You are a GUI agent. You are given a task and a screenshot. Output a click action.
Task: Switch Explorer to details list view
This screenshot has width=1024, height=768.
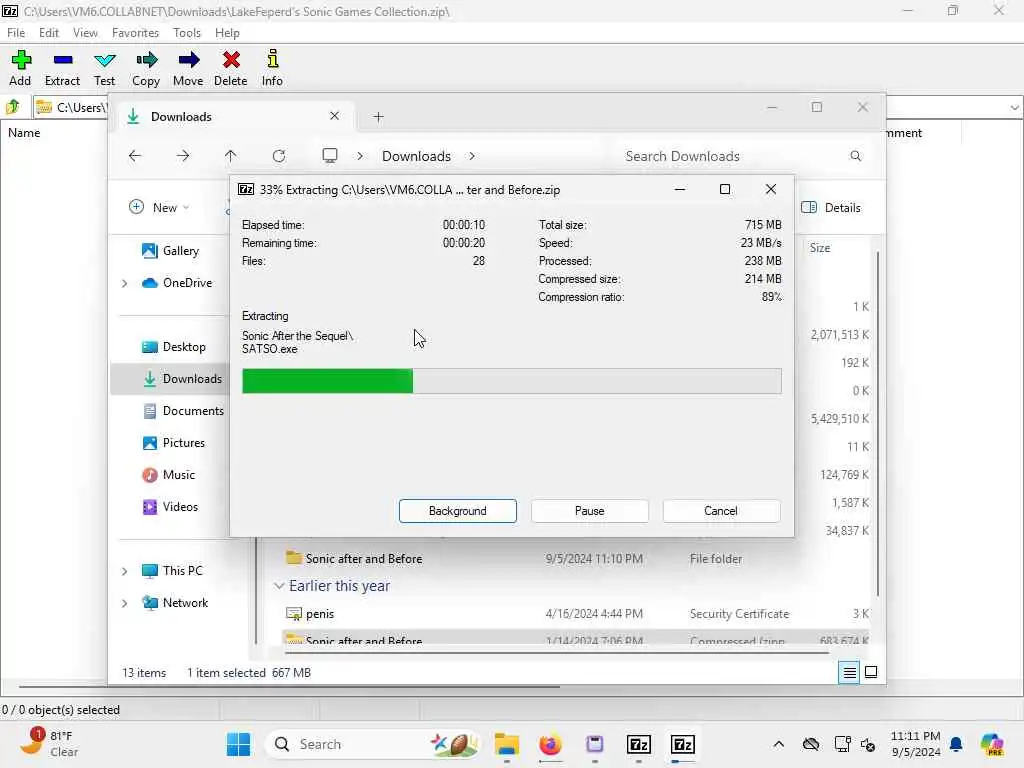(x=850, y=672)
